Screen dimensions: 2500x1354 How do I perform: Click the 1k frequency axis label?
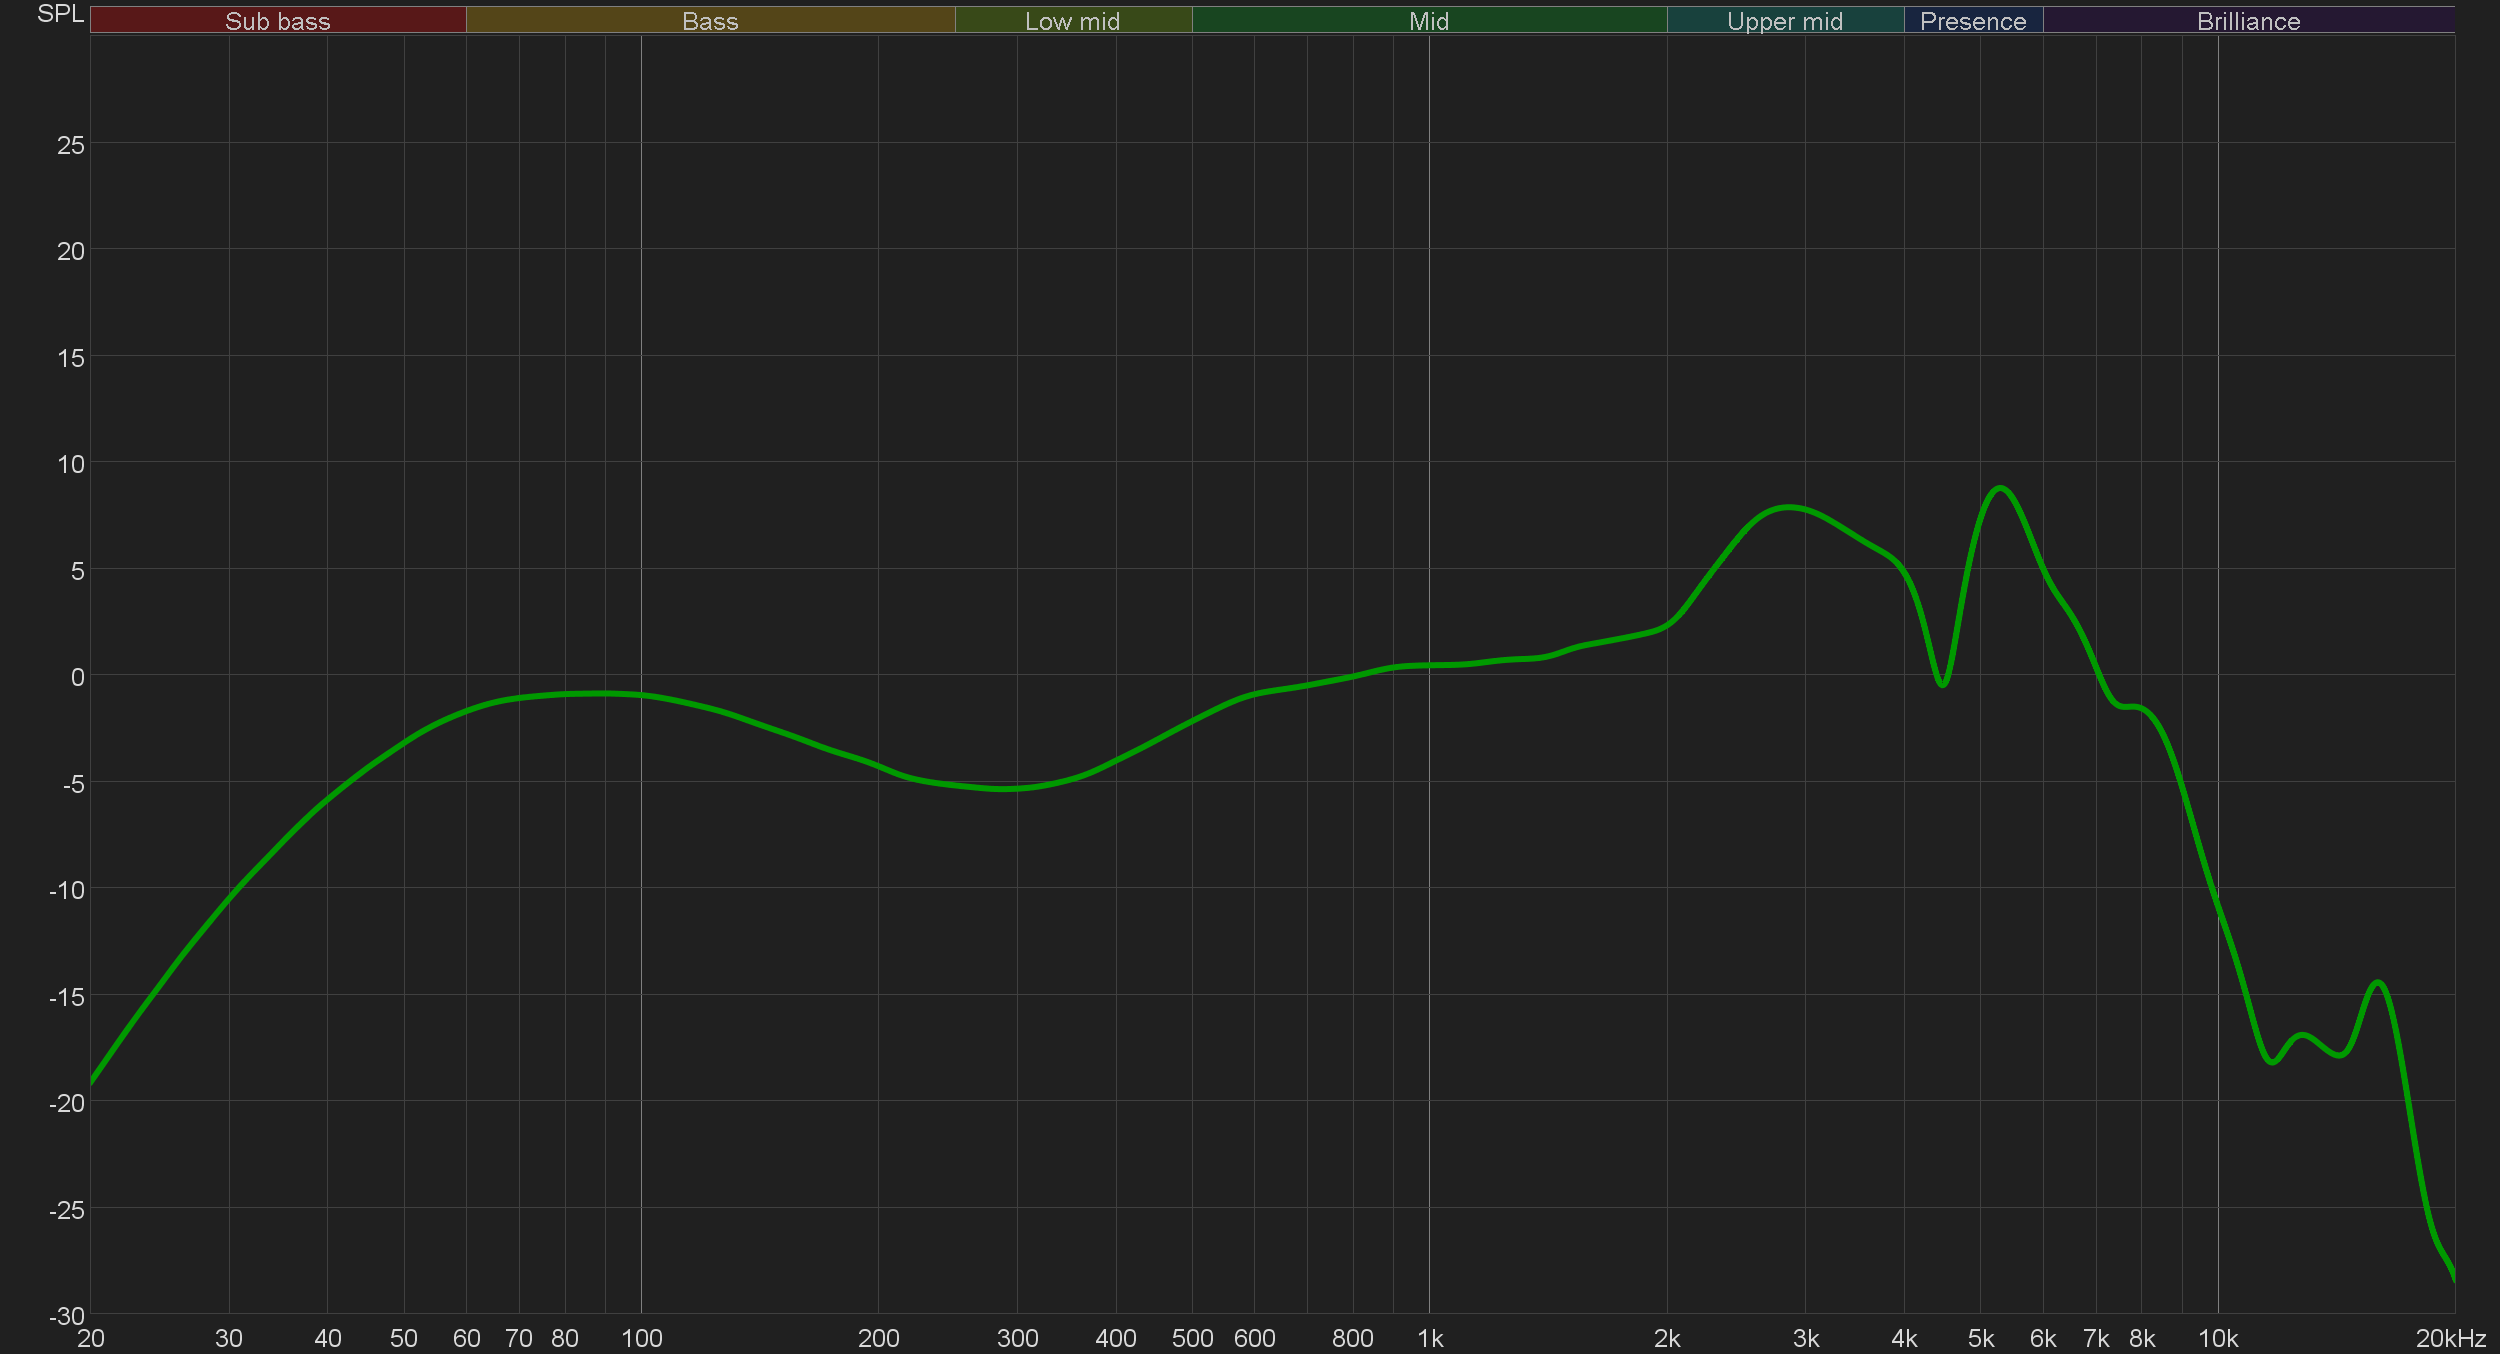[1429, 1338]
